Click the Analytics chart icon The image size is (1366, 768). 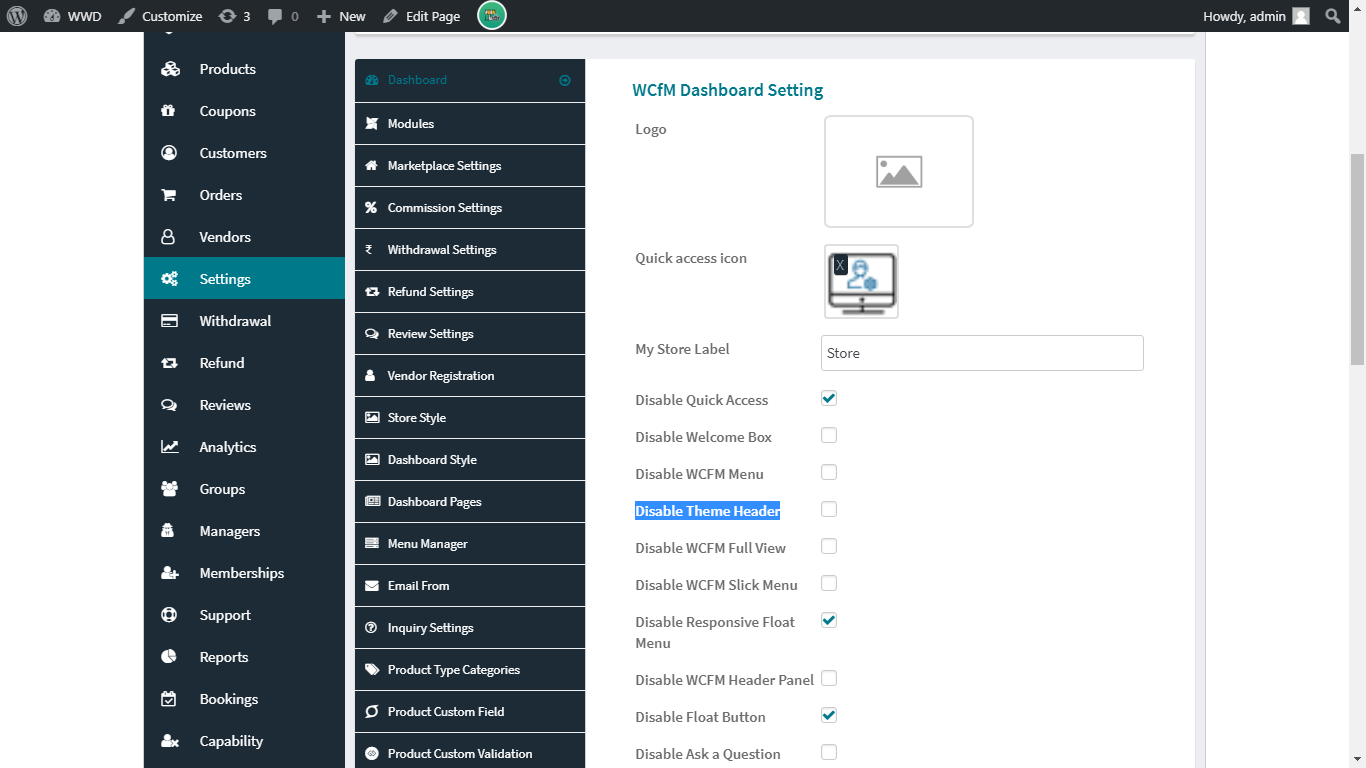coord(170,447)
